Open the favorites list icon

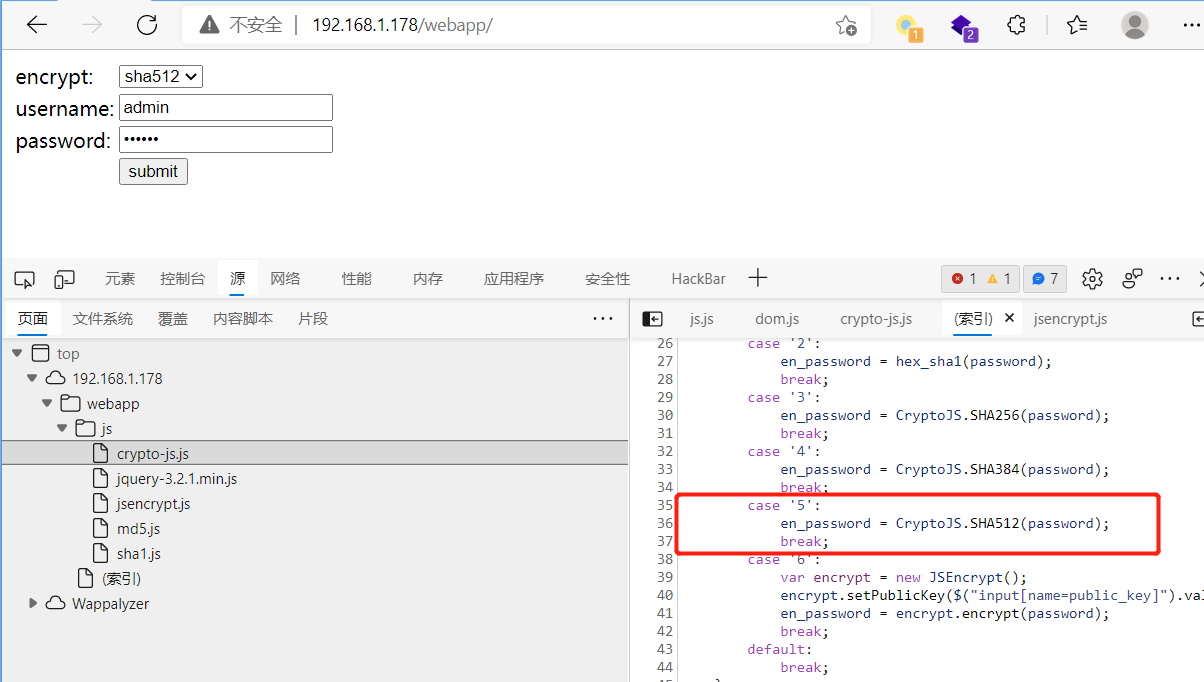1077,25
